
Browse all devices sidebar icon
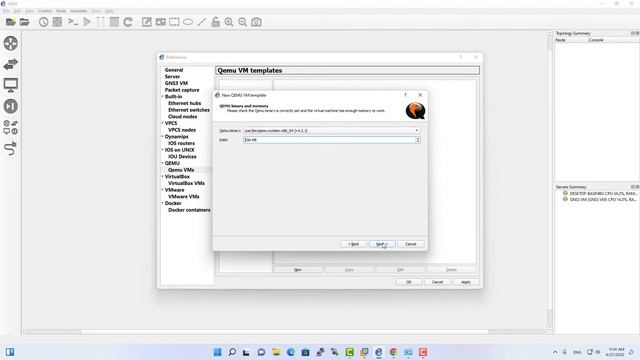(11, 127)
